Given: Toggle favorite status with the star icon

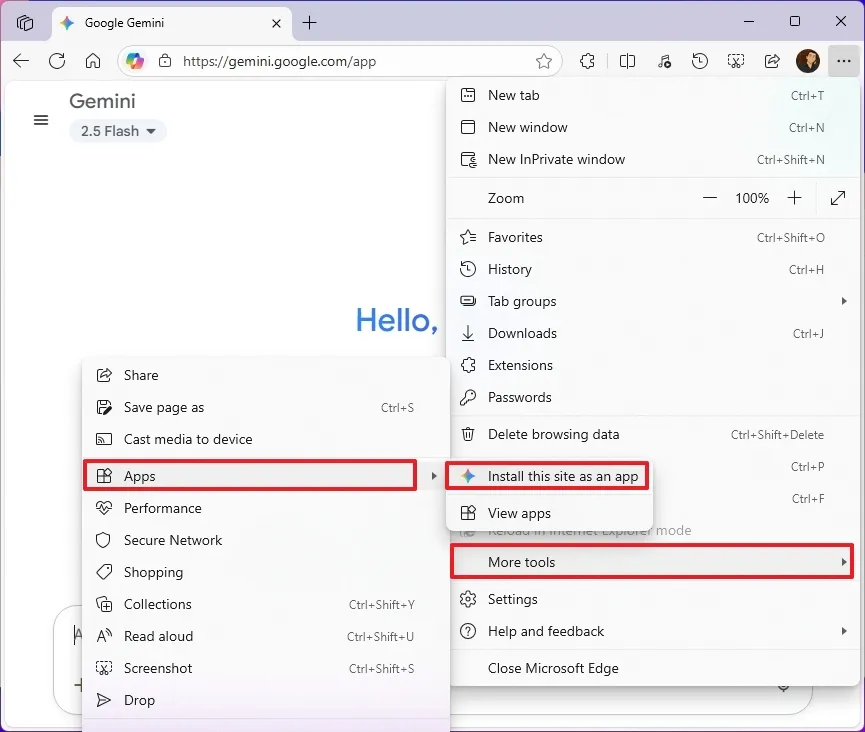Looking at the screenshot, I should (x=544, y=61).
